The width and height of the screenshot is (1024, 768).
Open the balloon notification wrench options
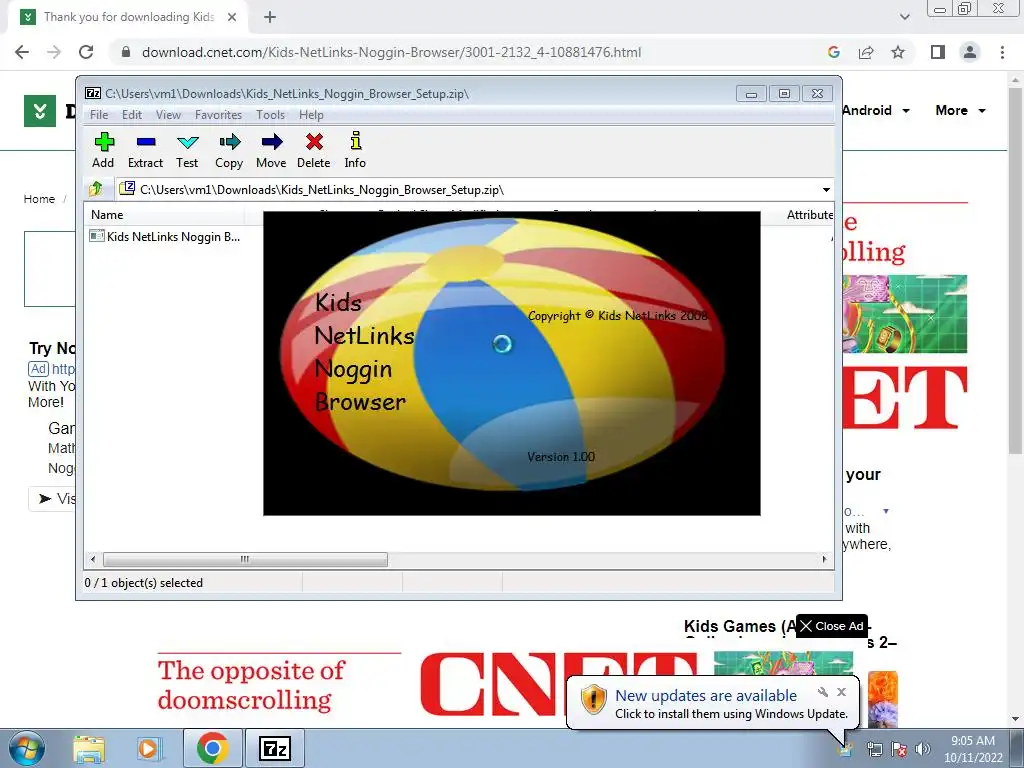[823, 692]
